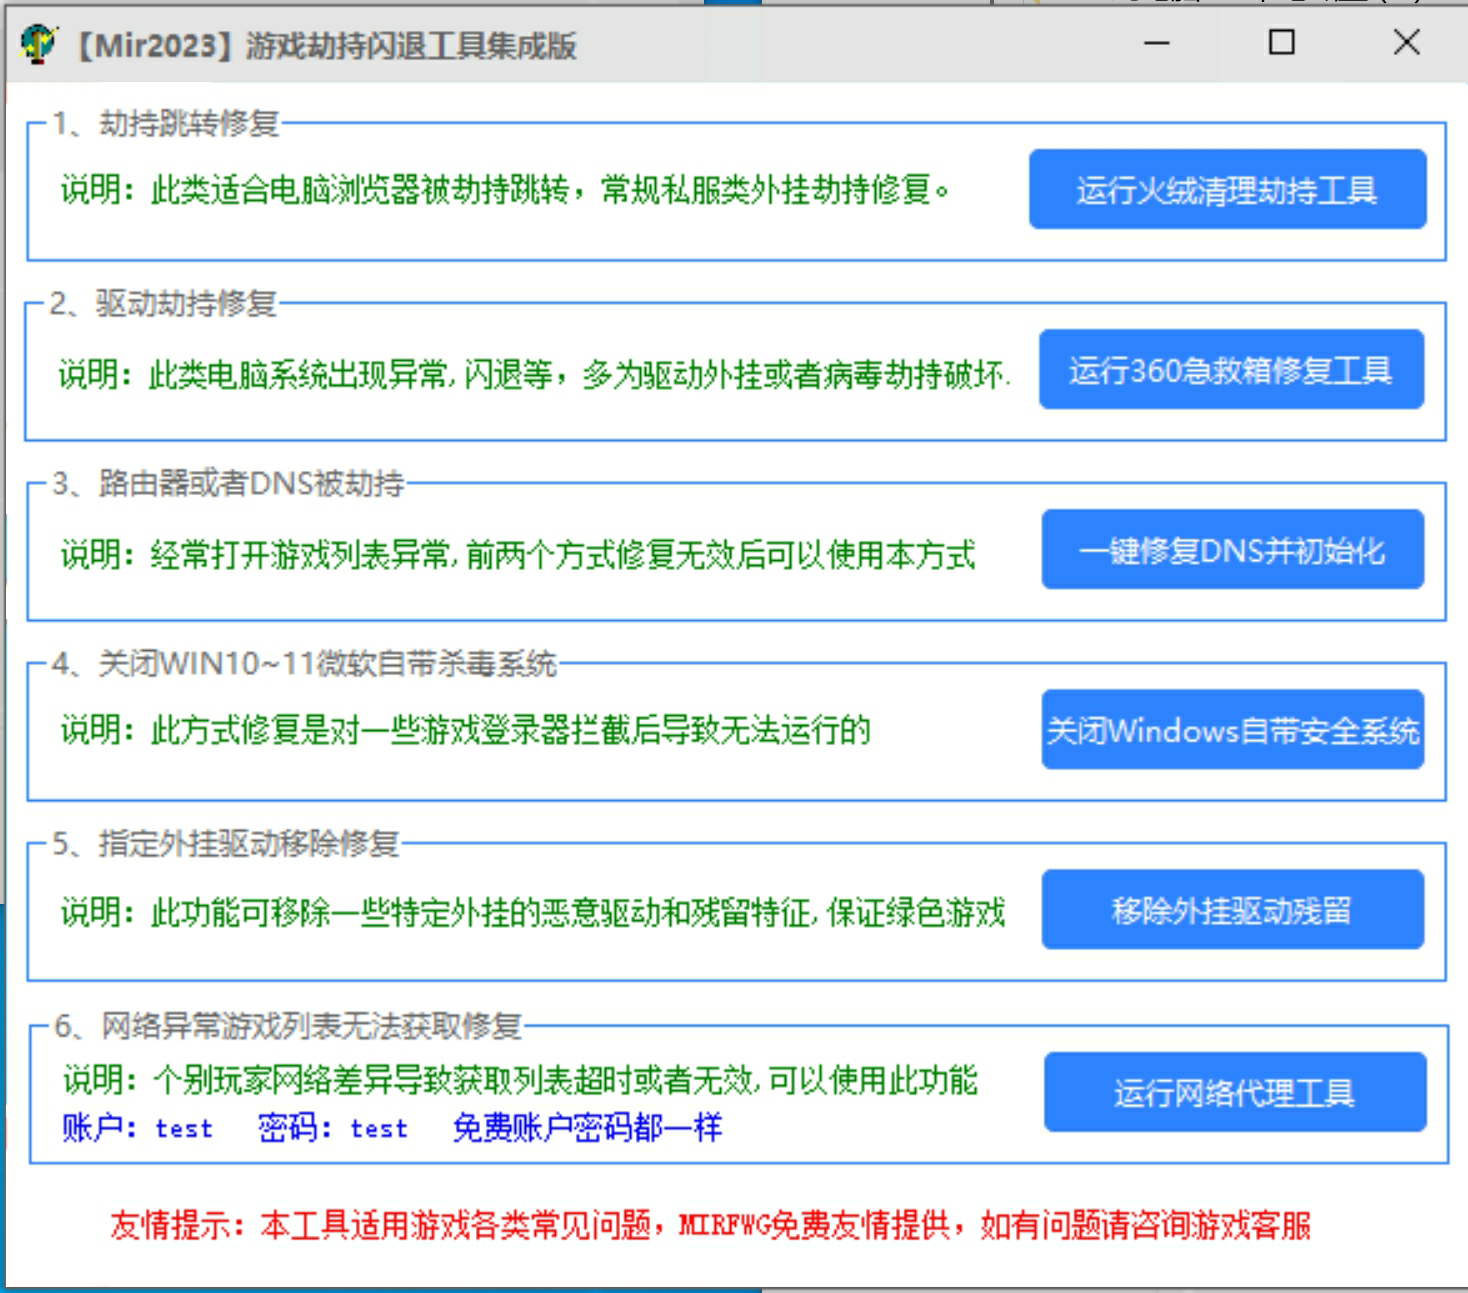Click 移除外挂驱动残留 button
The image size is (1468, 1293).
click(x=1232, y=909)
